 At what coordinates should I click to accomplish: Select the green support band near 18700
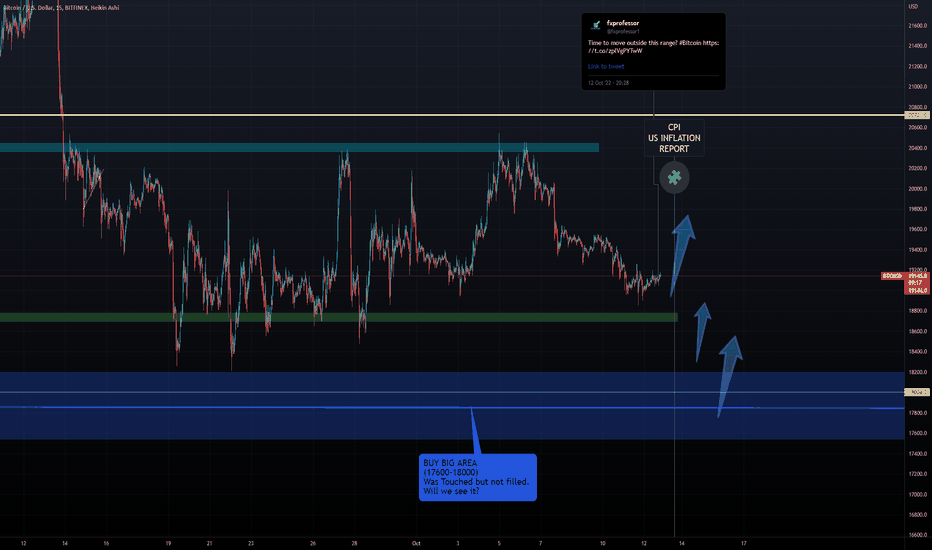[339, 318]
